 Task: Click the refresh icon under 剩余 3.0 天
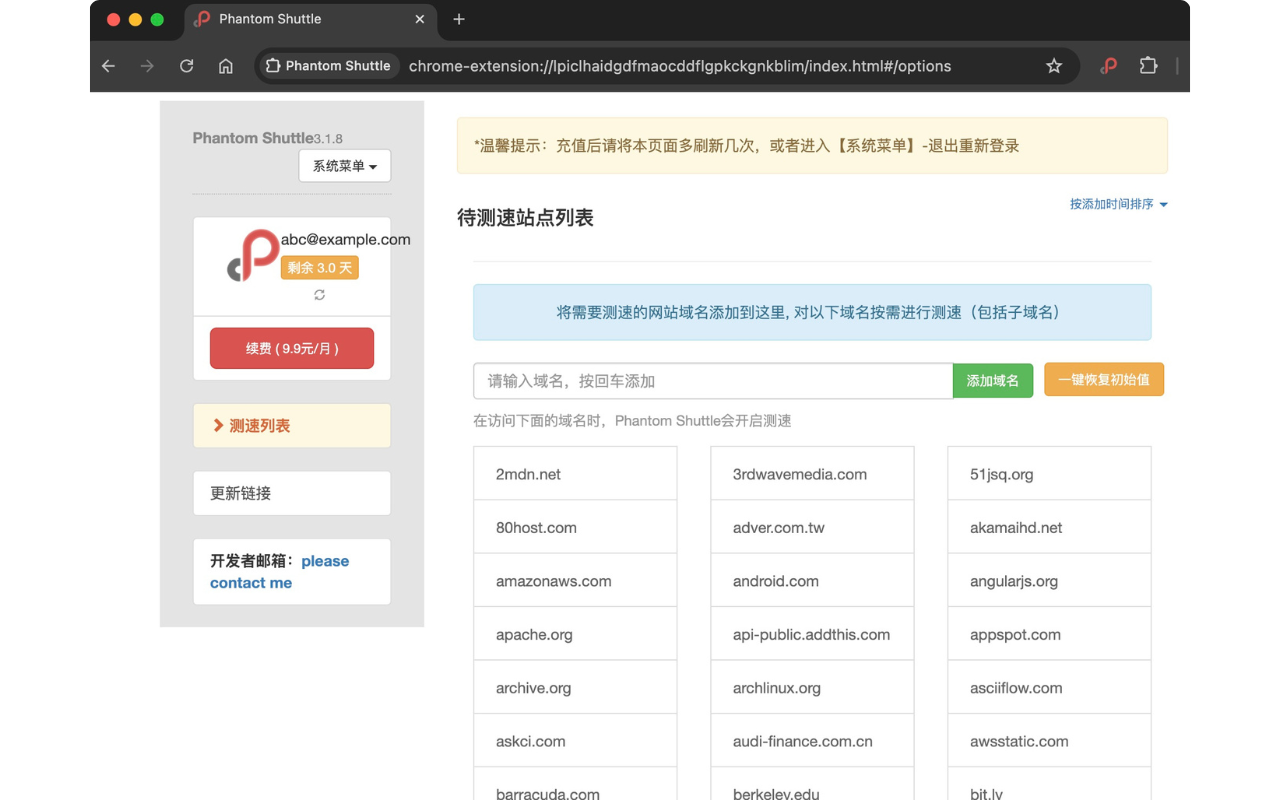[319, 295]
